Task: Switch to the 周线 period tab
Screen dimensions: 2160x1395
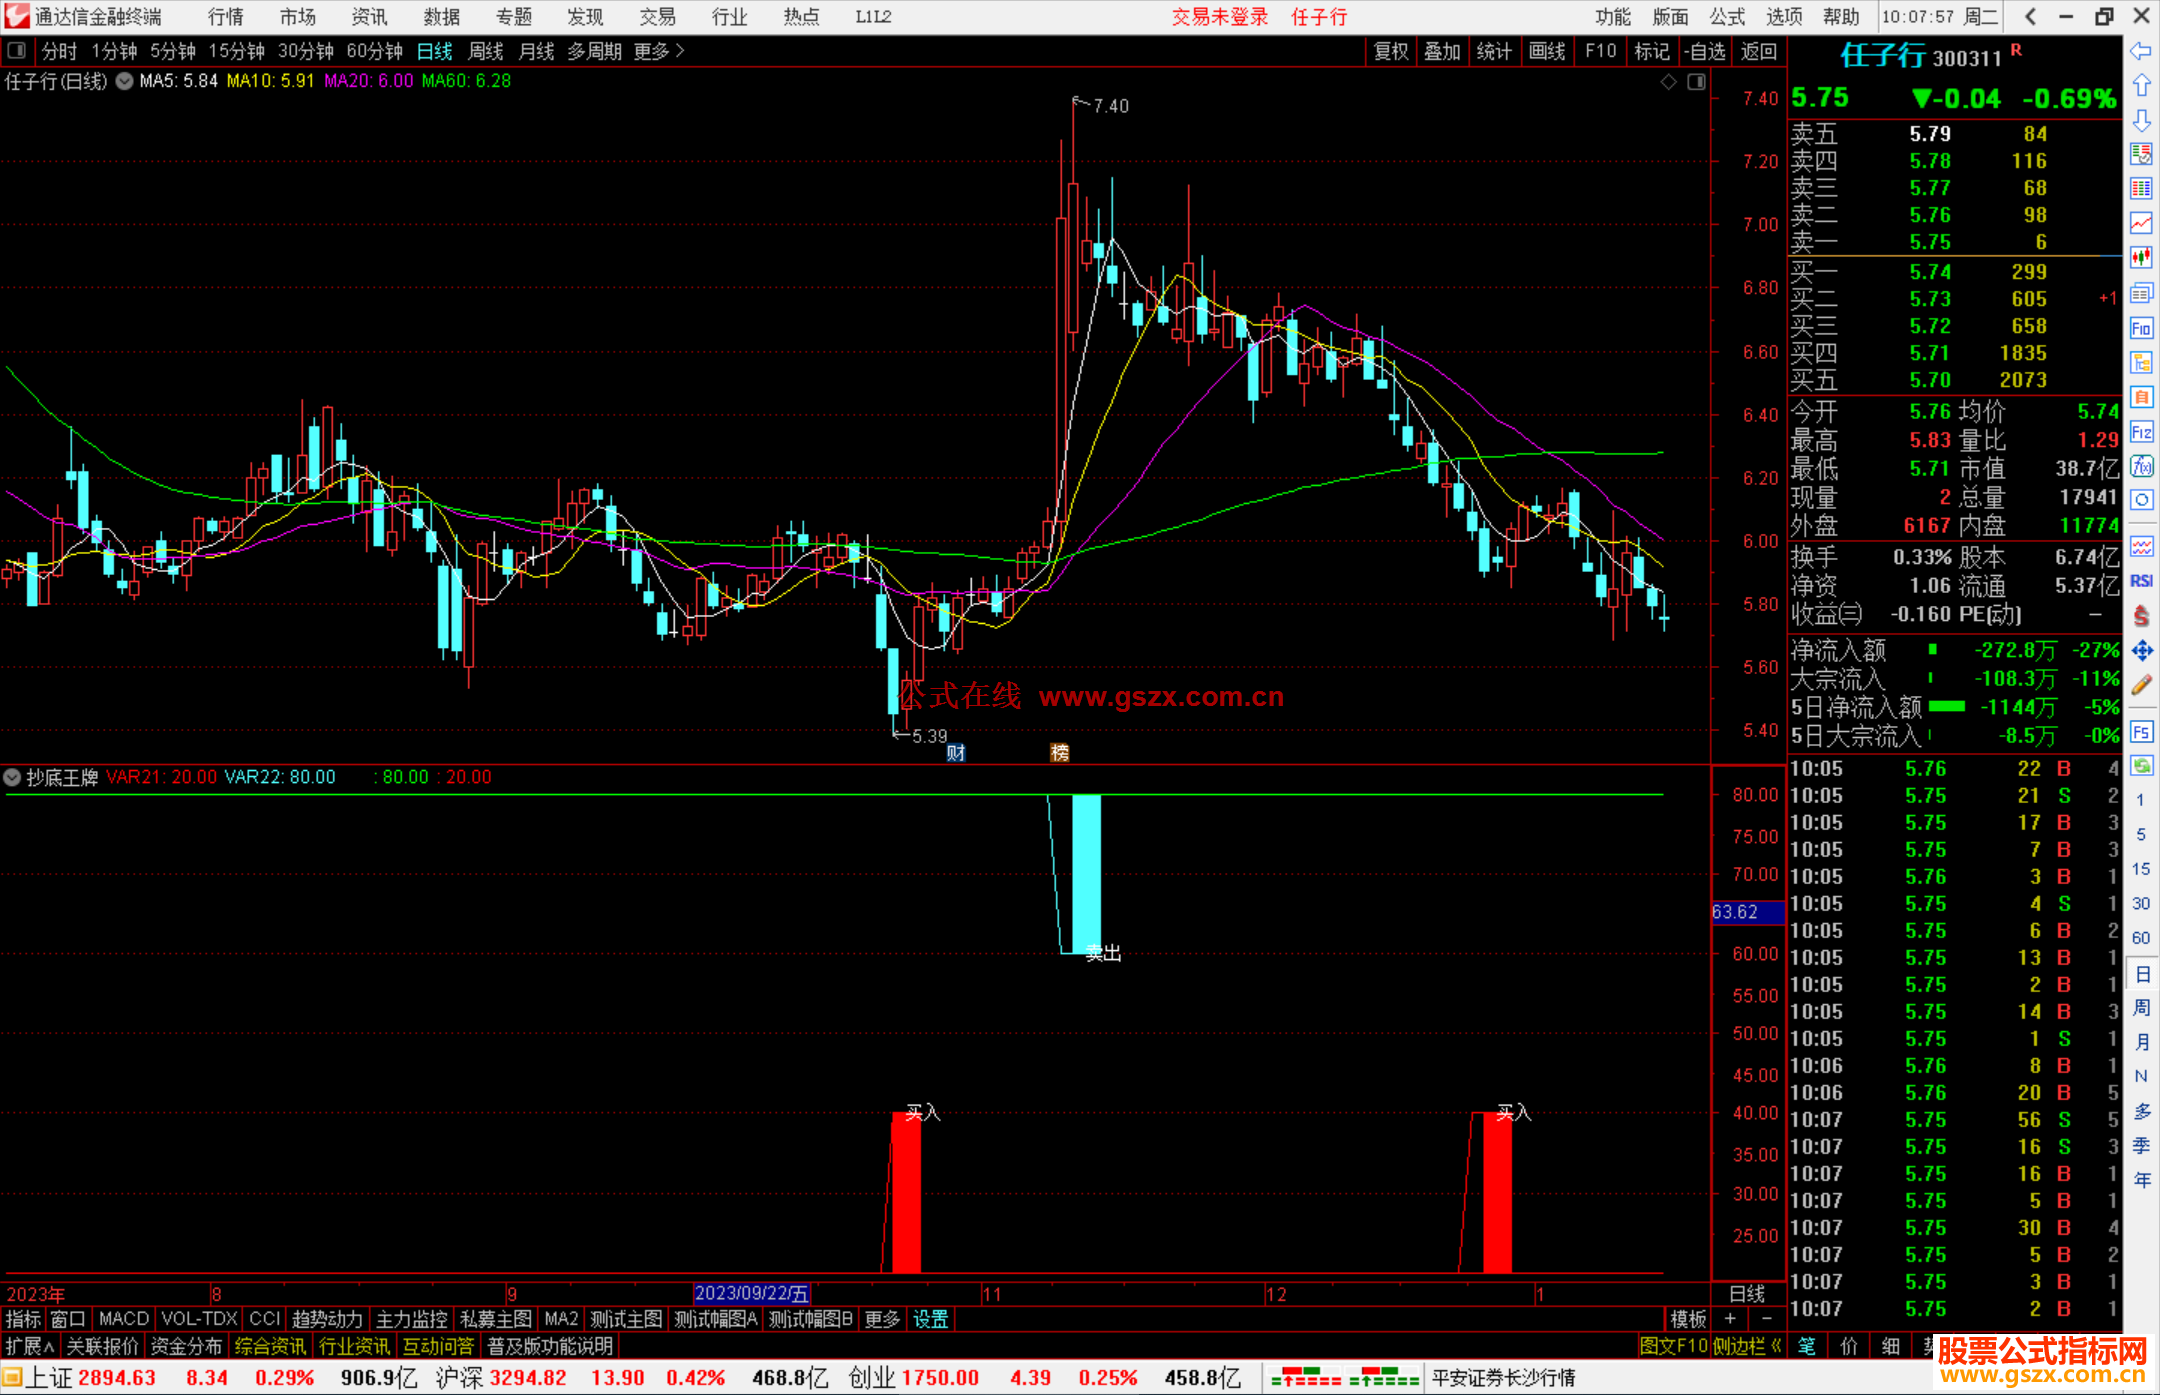Action: pos(485,51)
